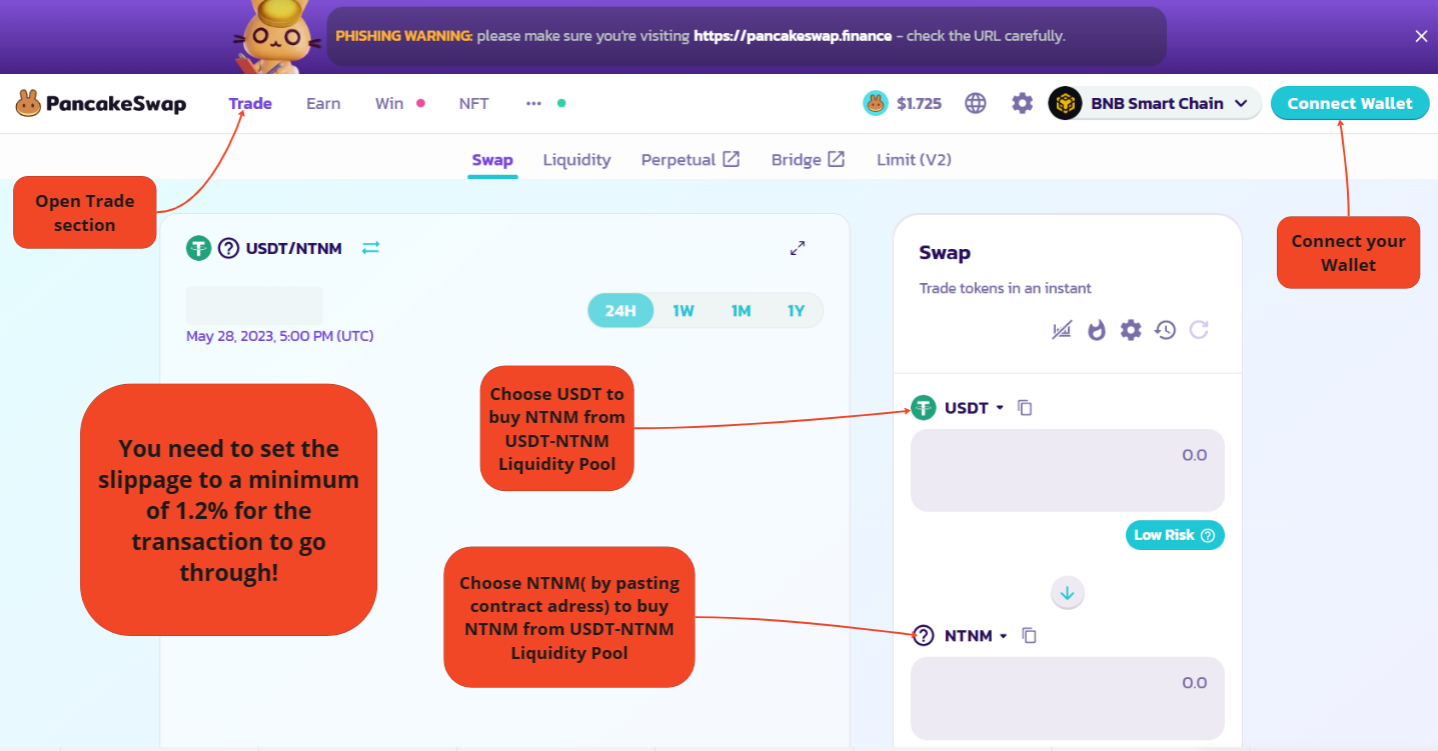Select the 24H chart timeframe
The image size is (1438, 751).
pyautogui.click(x=620, y=311)
